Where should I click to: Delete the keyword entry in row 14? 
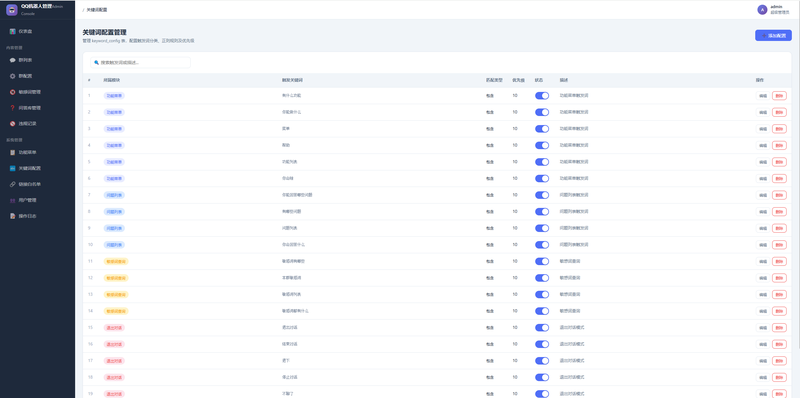779,311
